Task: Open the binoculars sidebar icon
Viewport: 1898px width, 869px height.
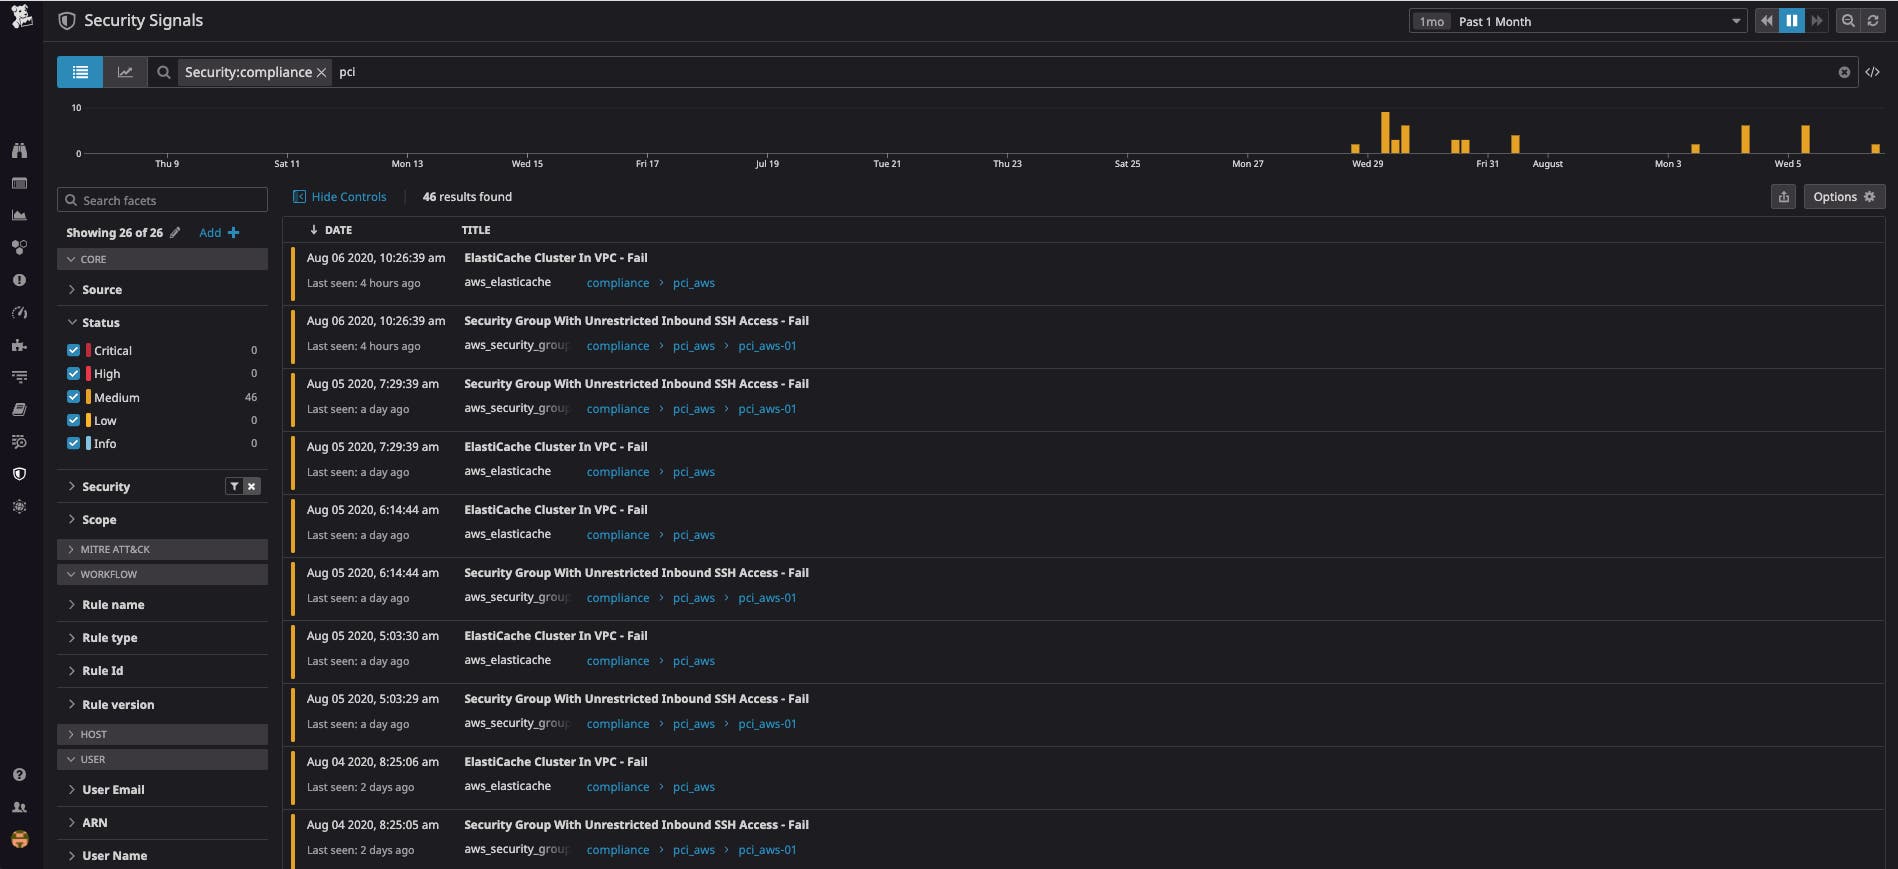Action: click(x=19, y=150)
